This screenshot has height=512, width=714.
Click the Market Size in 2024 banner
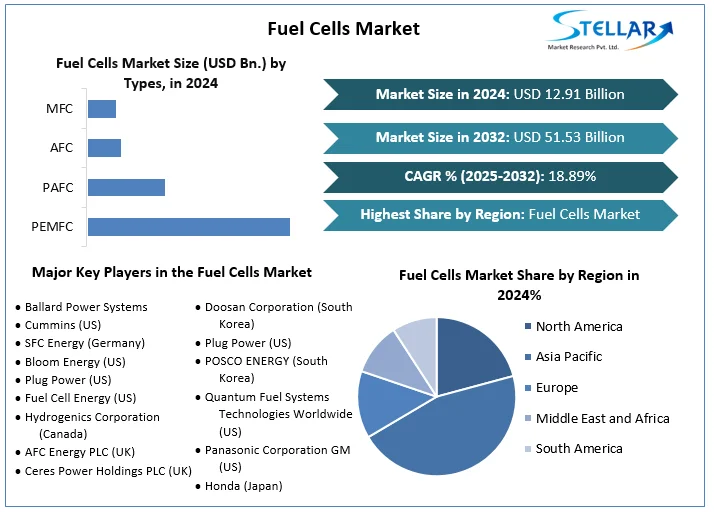click(x=500, y=94)
